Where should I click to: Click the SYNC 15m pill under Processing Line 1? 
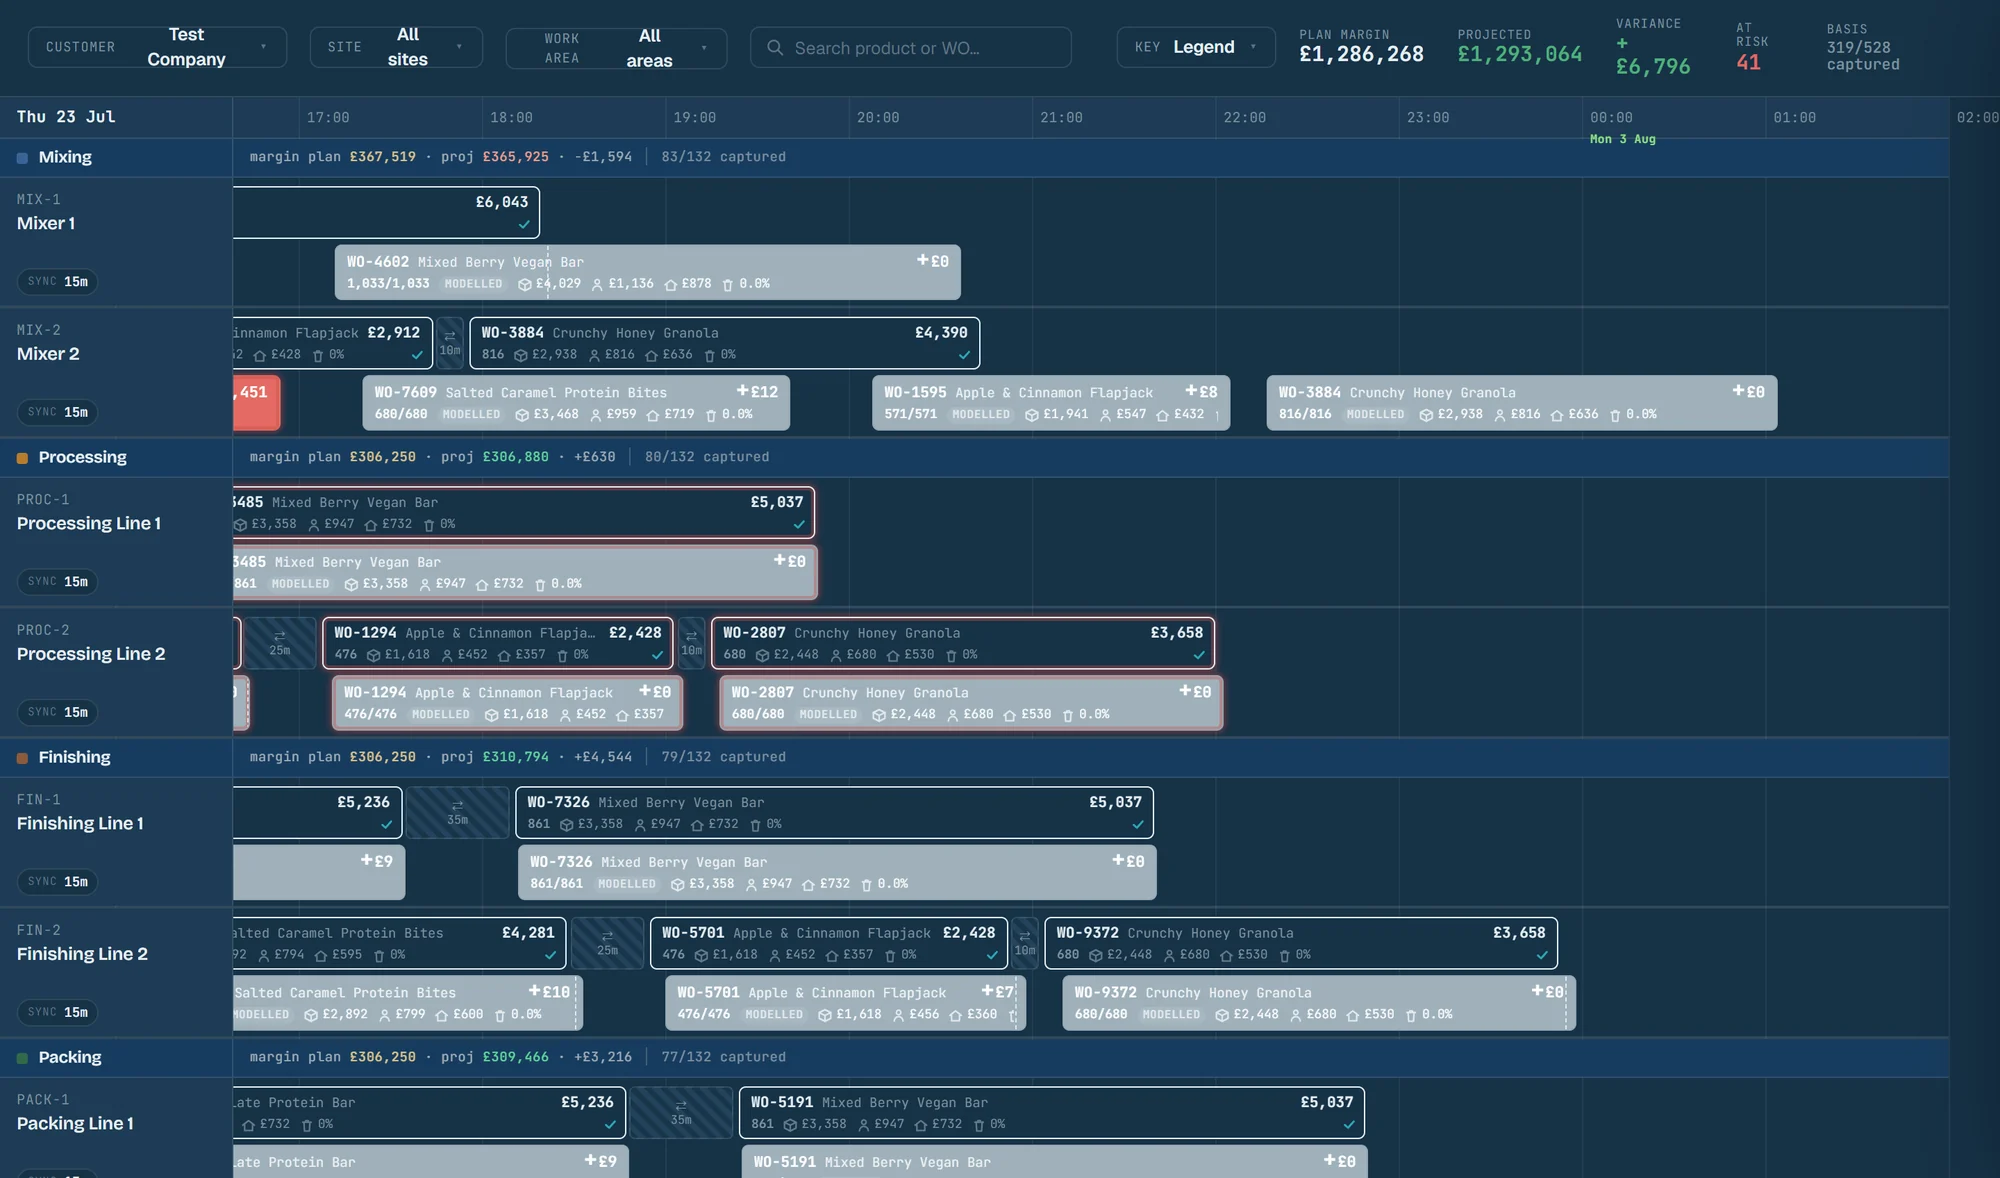point(57,582)
